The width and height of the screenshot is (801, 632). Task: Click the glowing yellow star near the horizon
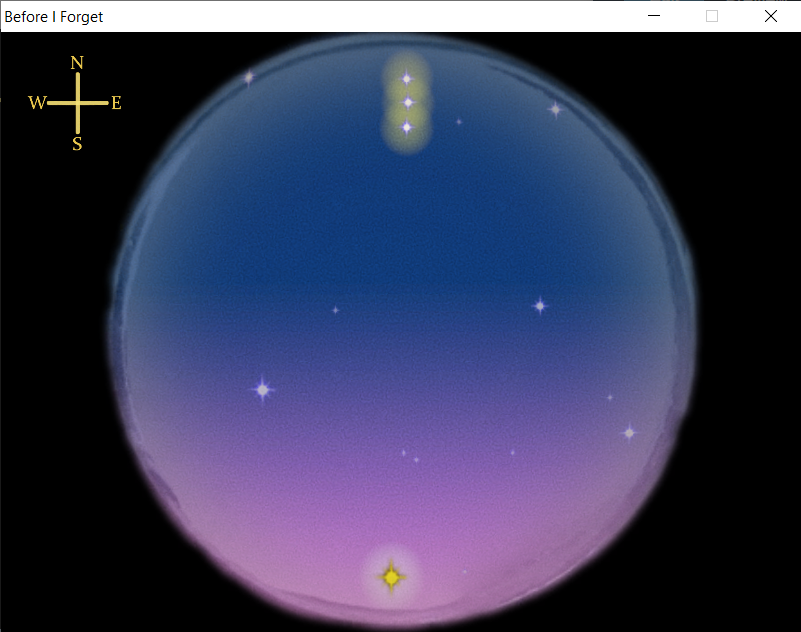[x=391, y=577]
